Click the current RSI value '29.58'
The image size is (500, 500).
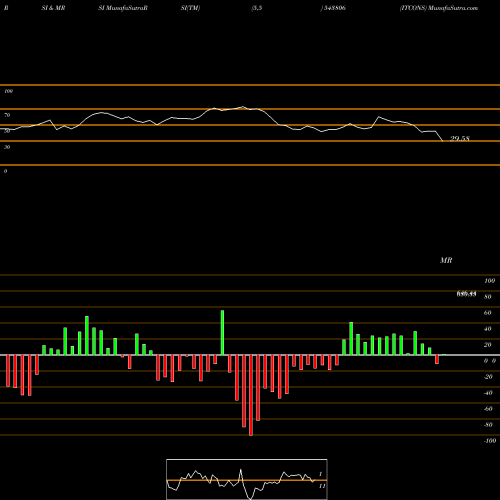(460, 139)
